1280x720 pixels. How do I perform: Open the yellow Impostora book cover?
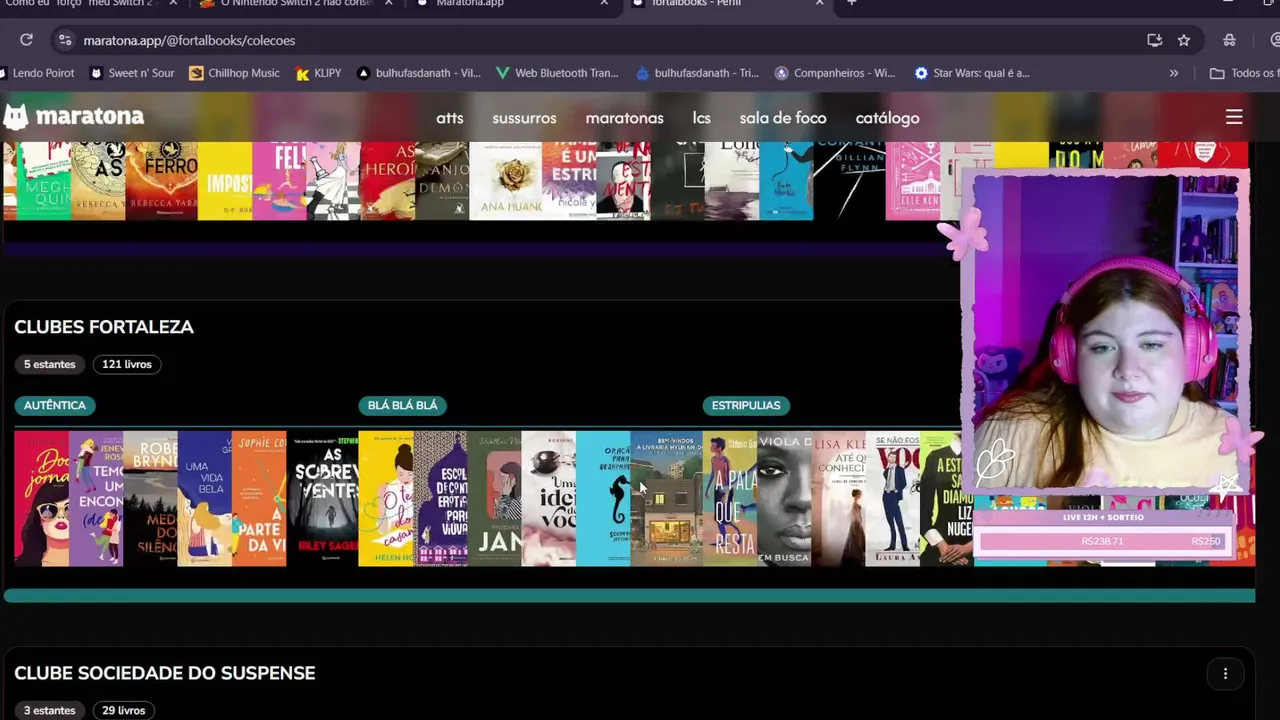point(225,181)
